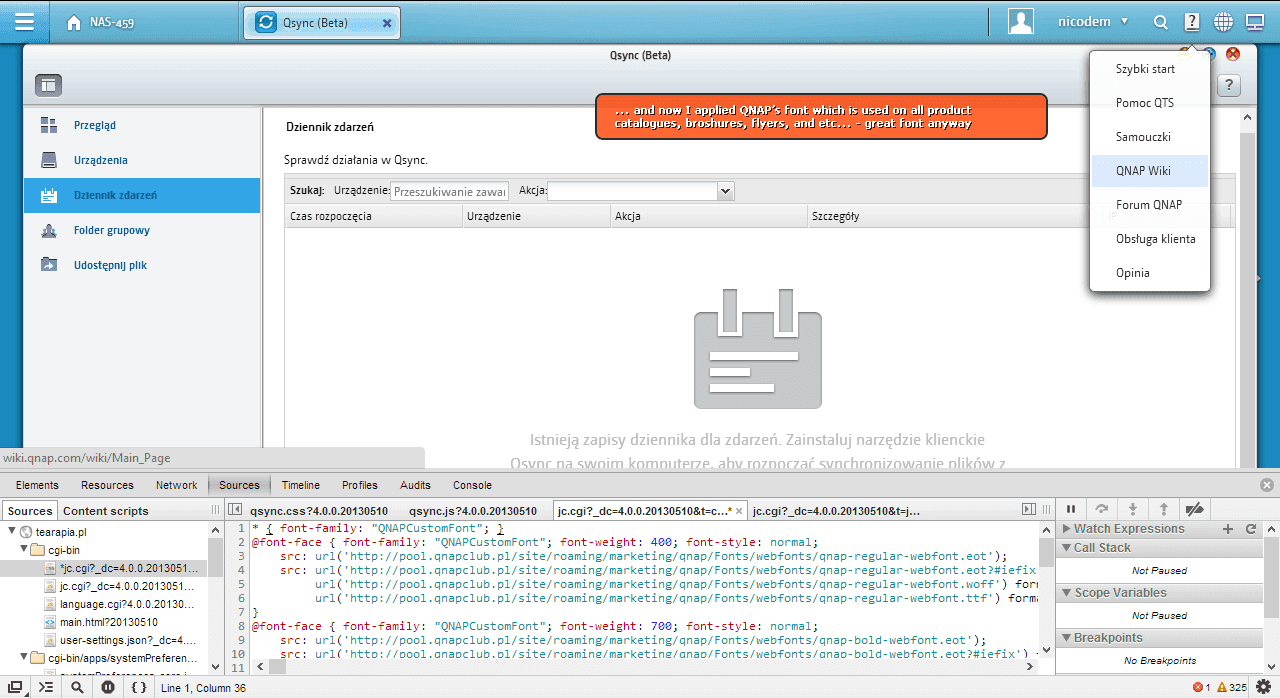Click the step into debugger icon
This screenshot has width=1280, height=698.
(x=1133, y=509)
